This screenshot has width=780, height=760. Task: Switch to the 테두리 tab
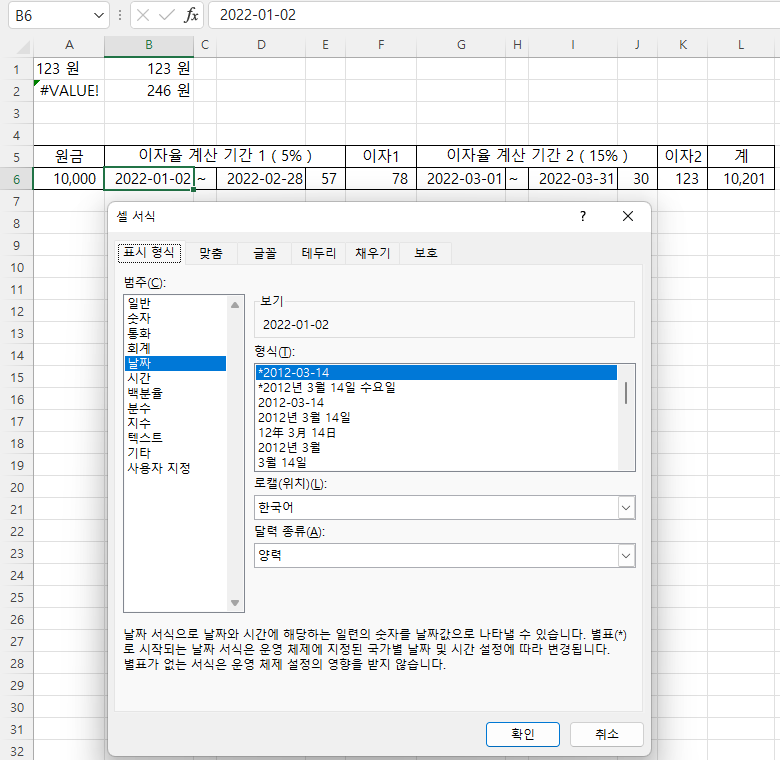click(318, 253)
